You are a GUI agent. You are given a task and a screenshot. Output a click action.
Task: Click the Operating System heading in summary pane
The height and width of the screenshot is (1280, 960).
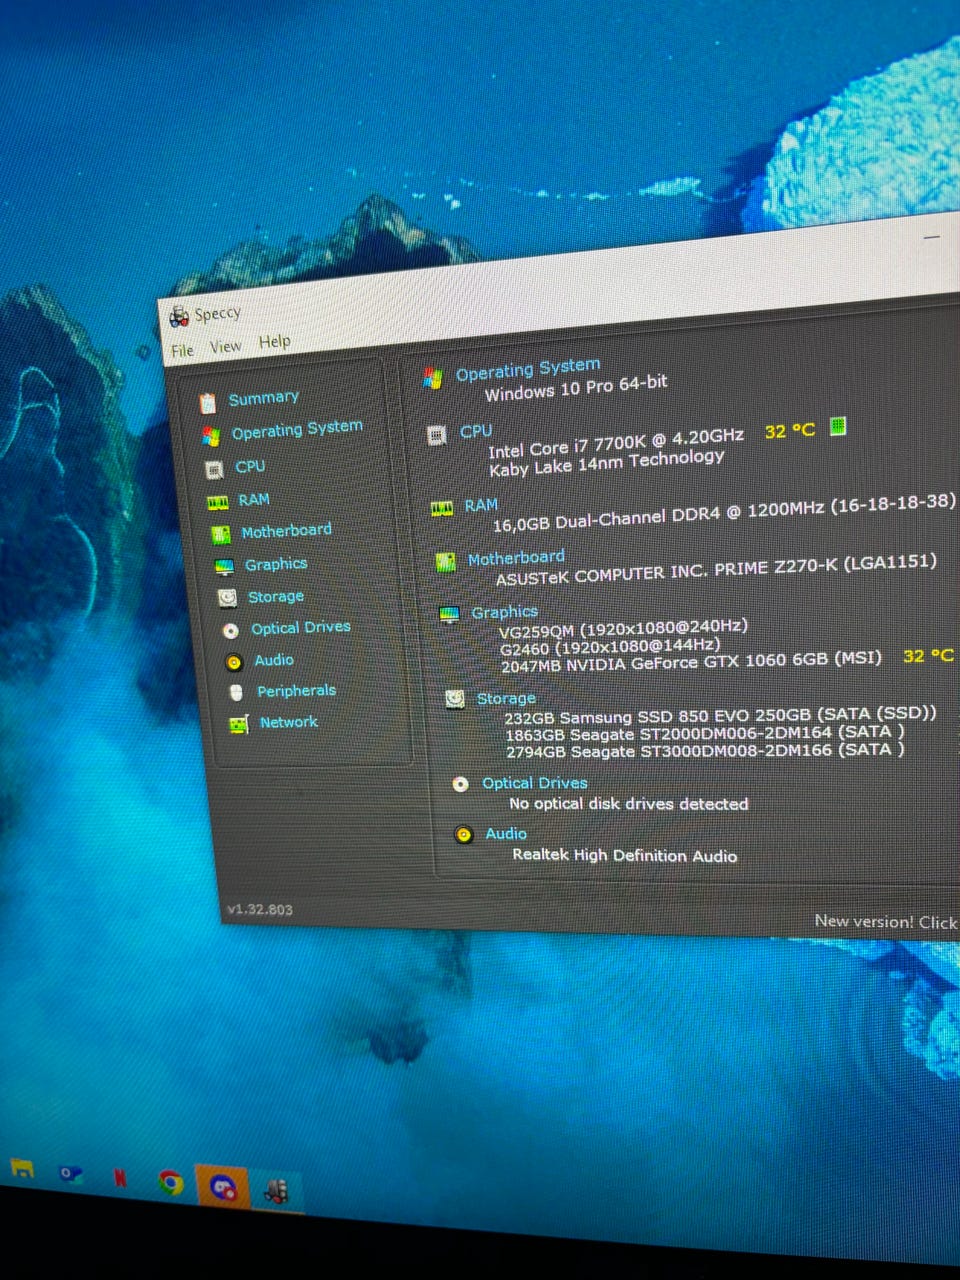[x=528, y=369]
